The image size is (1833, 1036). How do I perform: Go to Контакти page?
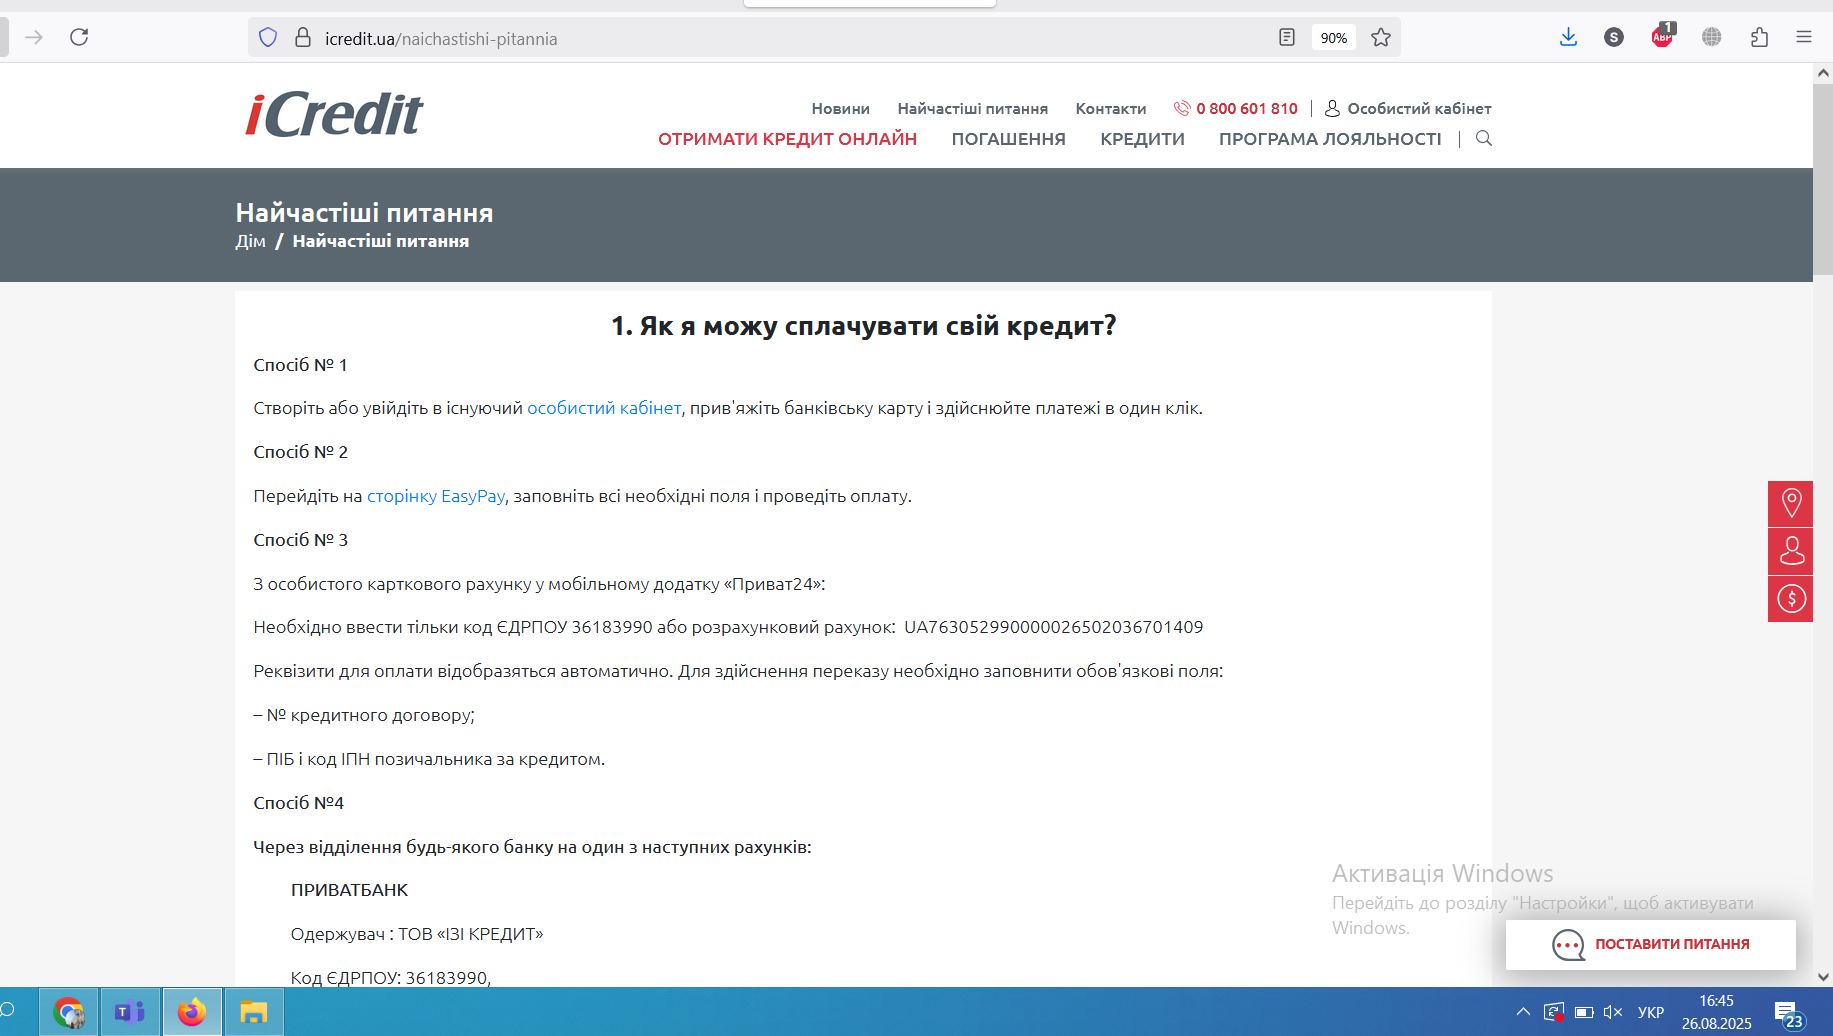(1110, 108)
